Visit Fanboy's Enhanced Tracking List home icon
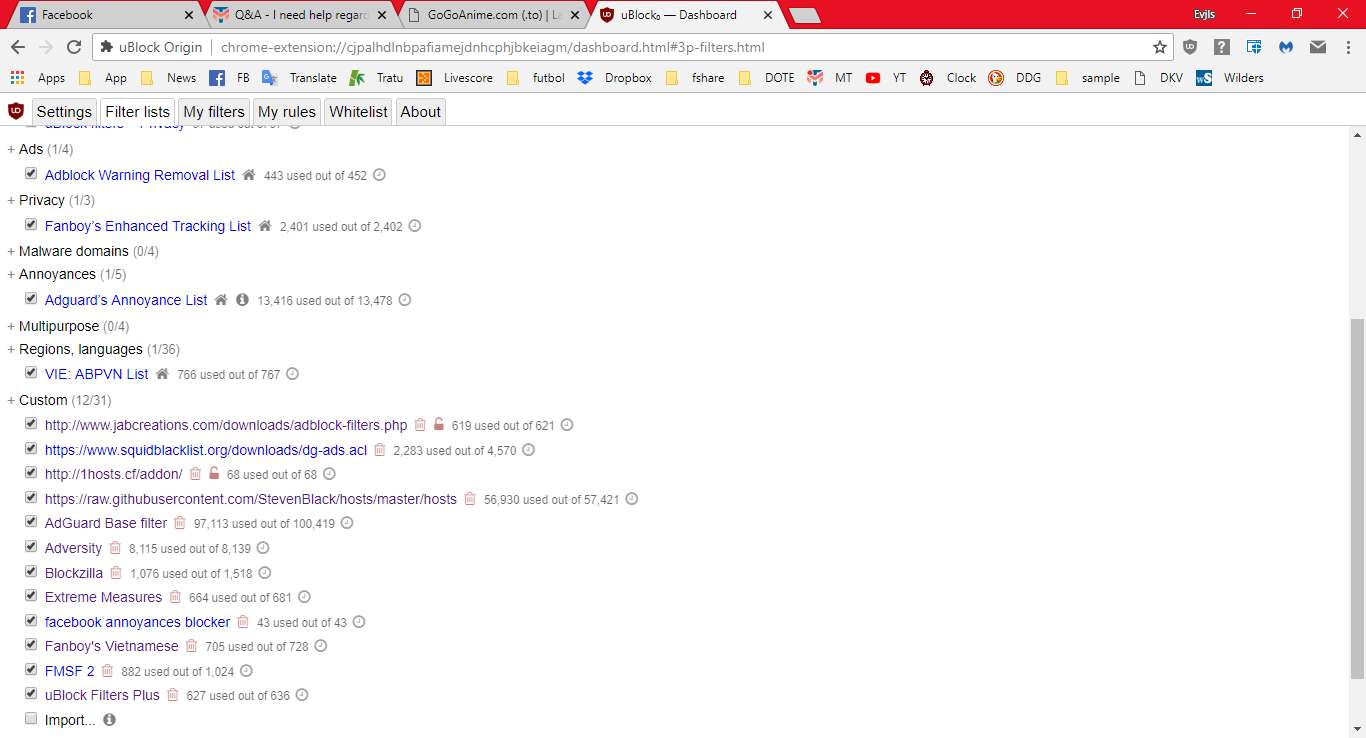 coord(265,226)
